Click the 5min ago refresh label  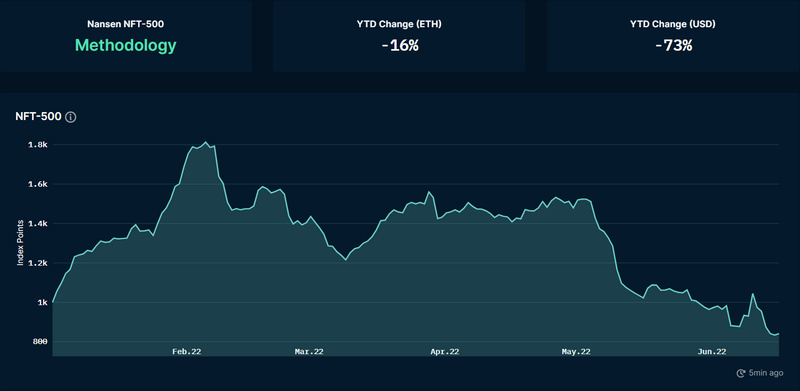pos(766,373)
